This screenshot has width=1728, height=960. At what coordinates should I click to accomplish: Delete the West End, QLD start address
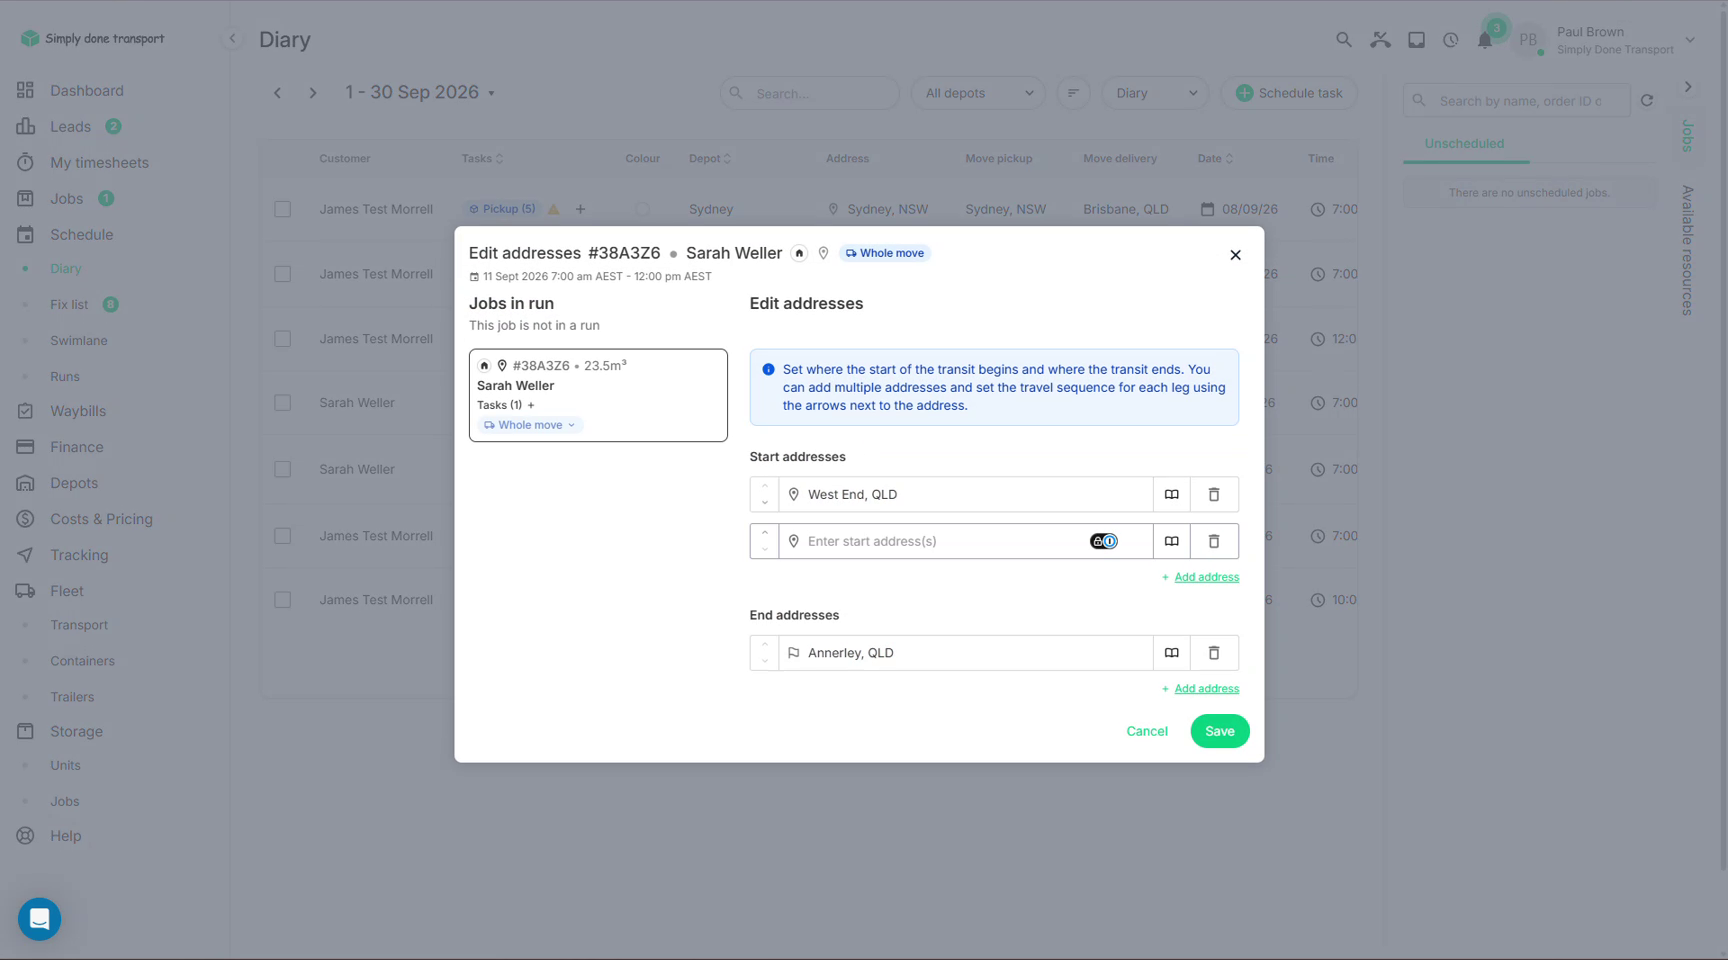tap(1214, 494)
